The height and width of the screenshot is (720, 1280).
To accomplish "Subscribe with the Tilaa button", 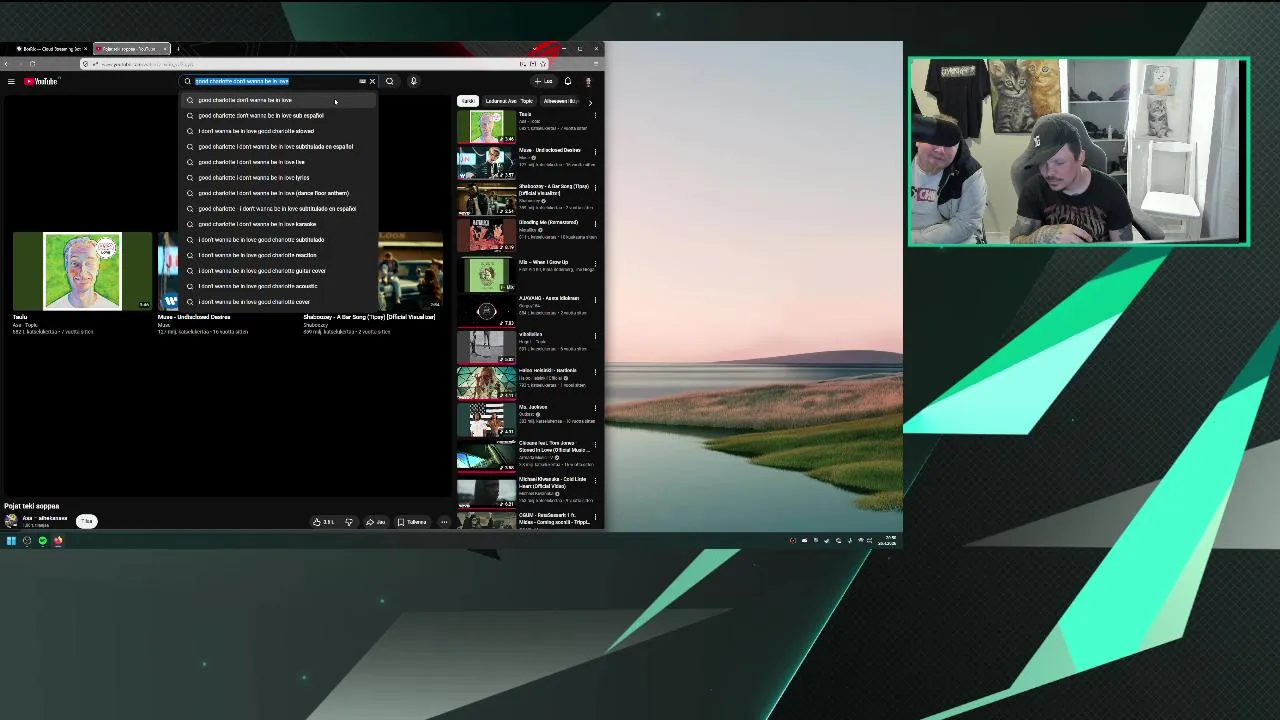I will tap(87, 521).
